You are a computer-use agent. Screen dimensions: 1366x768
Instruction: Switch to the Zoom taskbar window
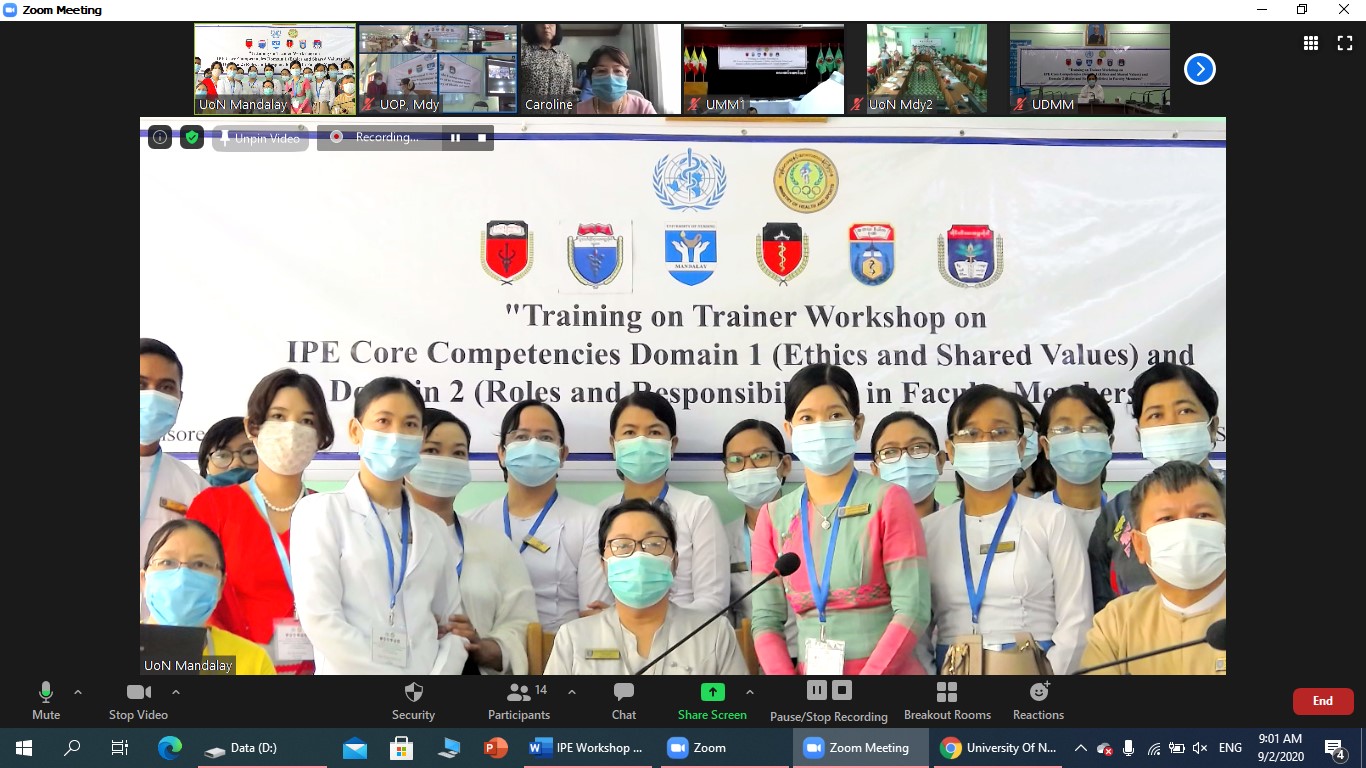[724, 748]
